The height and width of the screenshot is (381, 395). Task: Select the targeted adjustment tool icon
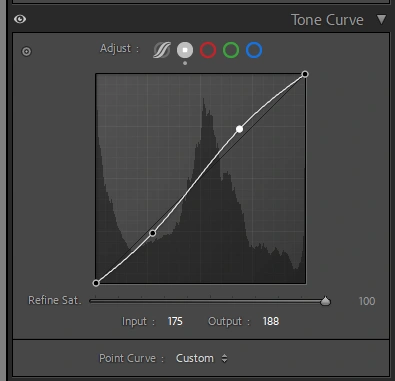[x=26, y=51]
